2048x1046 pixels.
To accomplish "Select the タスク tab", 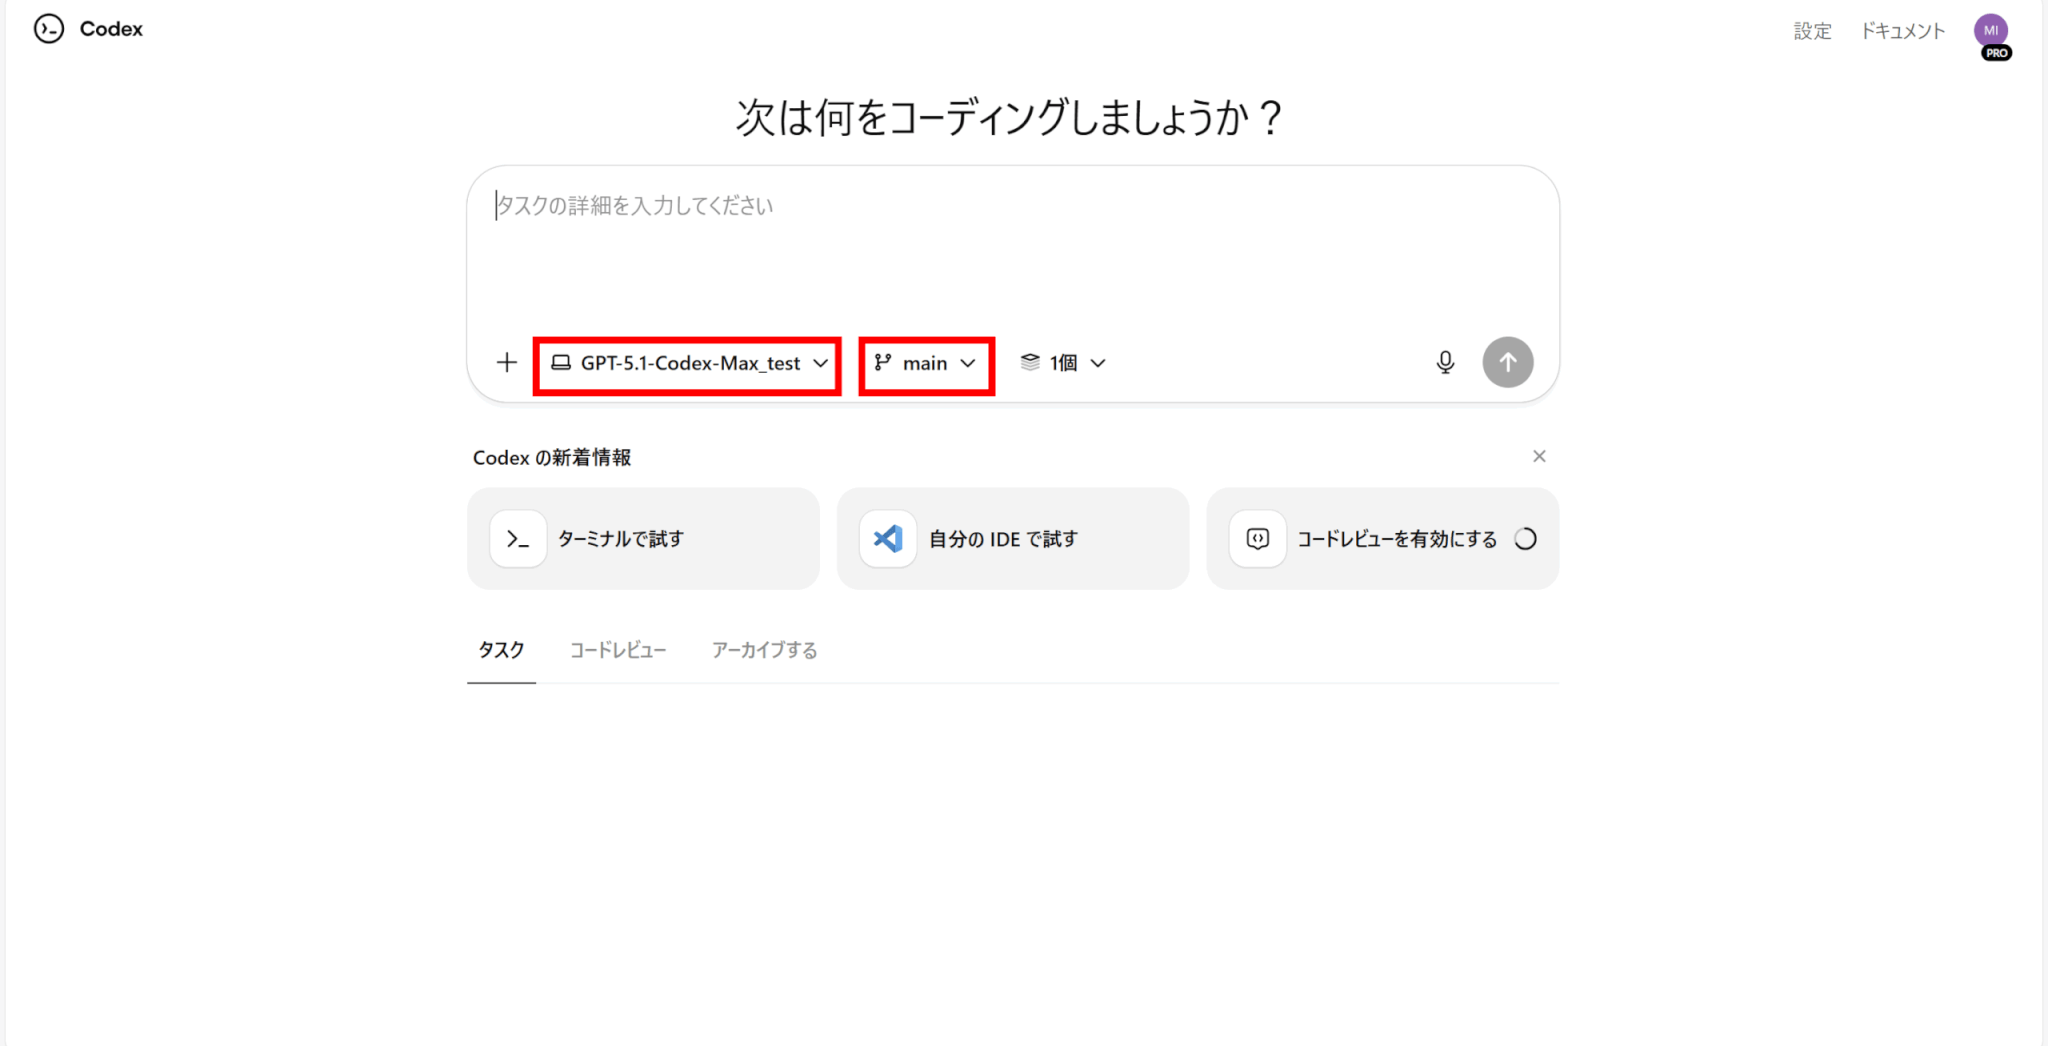I will 501,650.
